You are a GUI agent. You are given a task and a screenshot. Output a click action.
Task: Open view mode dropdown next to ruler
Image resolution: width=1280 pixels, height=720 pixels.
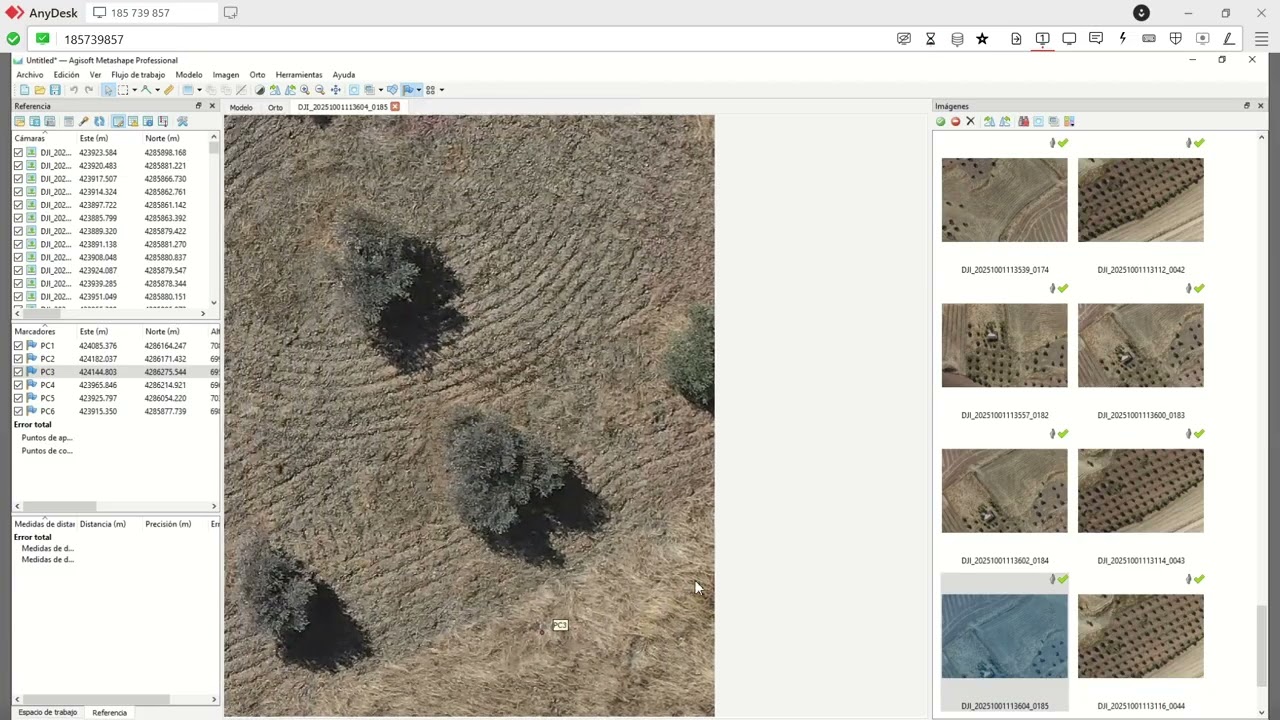click(199, 90)
